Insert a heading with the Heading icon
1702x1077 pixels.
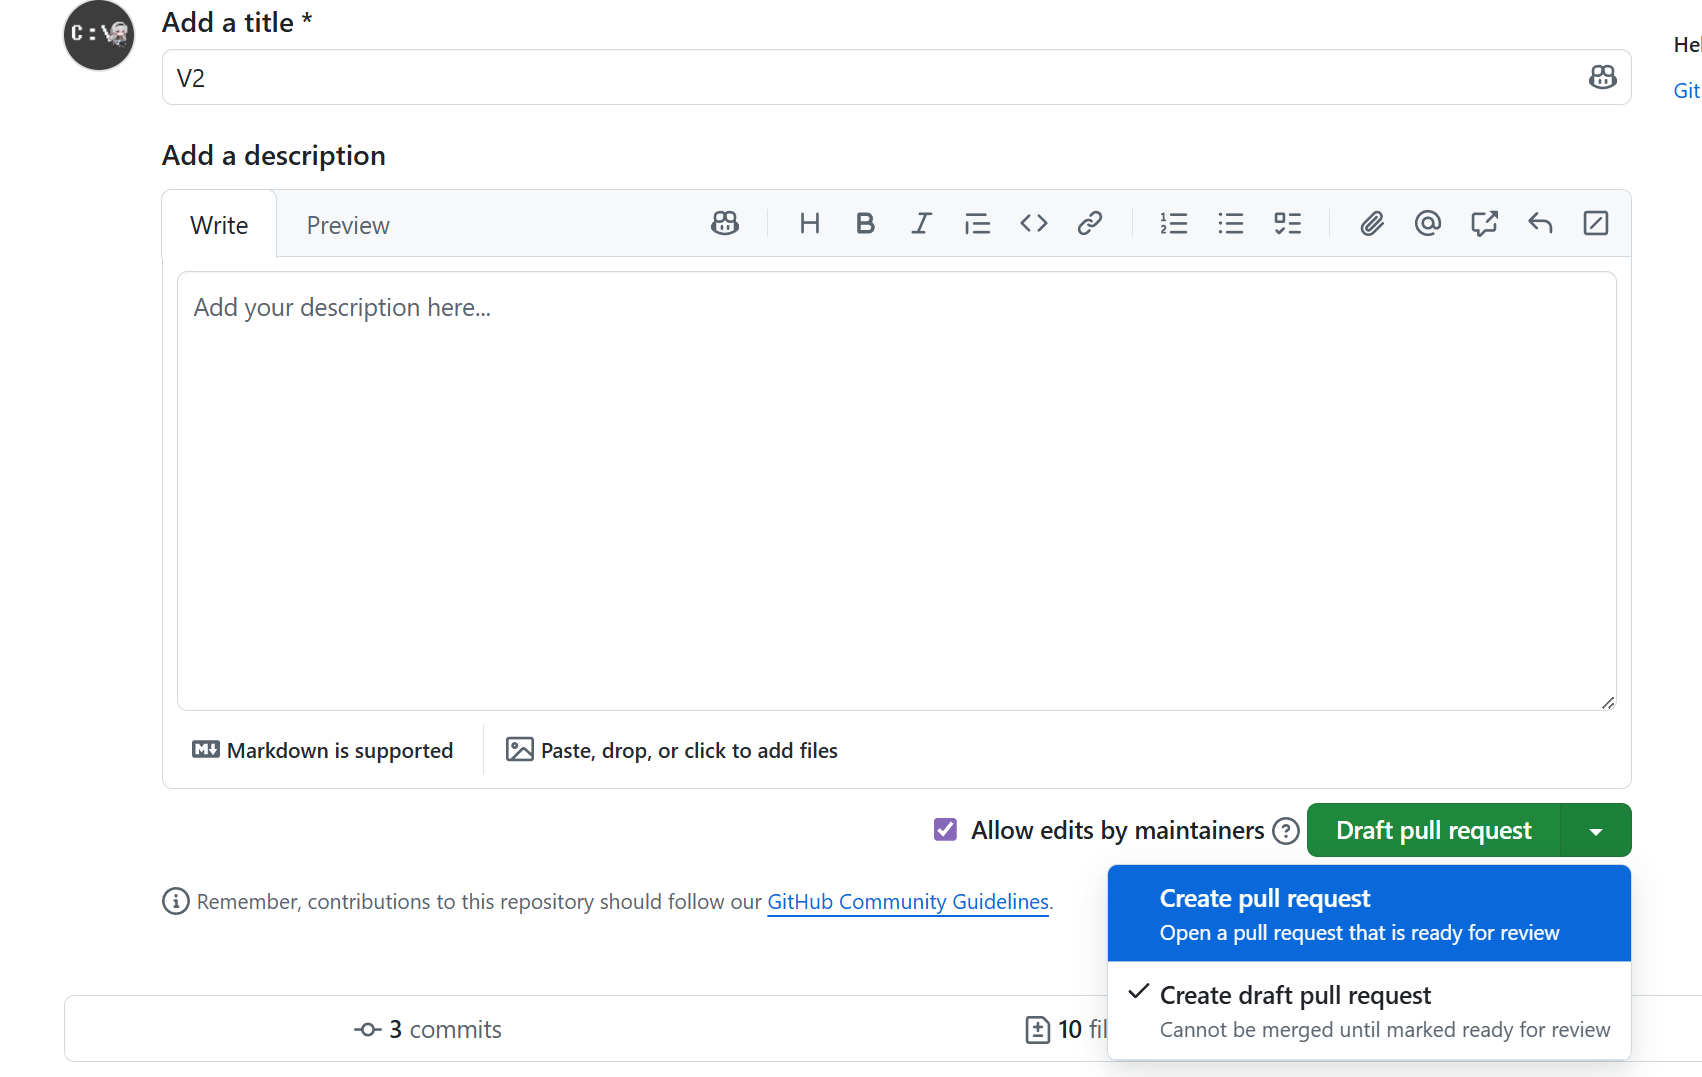pos(809,223)
